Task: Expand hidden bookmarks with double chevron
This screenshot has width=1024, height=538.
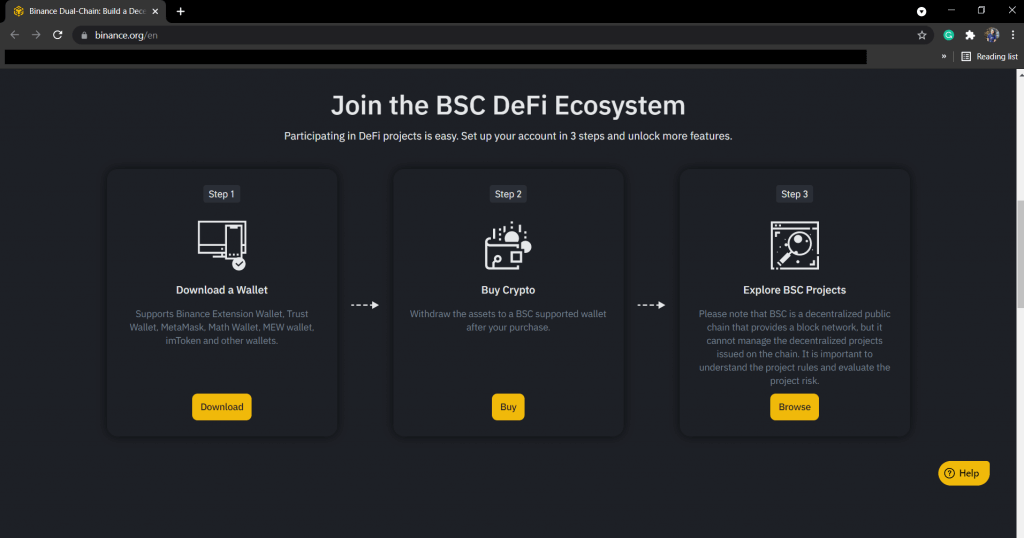Action: [944, 57]
